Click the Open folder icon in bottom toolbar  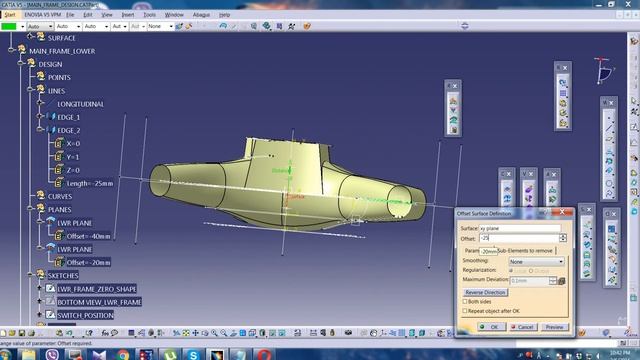tap(12, 333)
